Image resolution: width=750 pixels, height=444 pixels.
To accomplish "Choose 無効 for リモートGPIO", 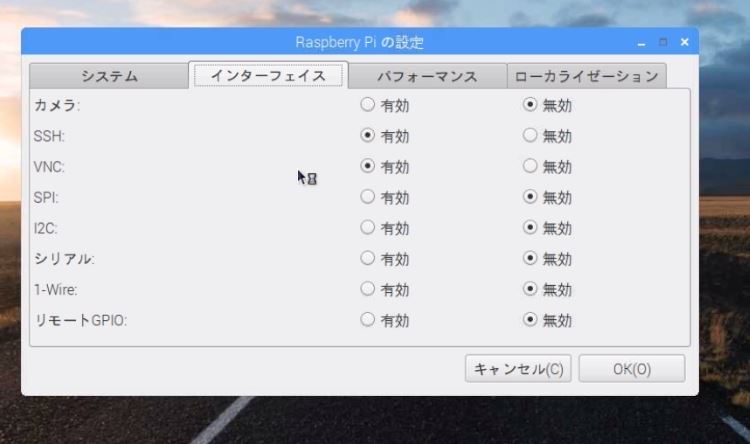I will 530,320.
